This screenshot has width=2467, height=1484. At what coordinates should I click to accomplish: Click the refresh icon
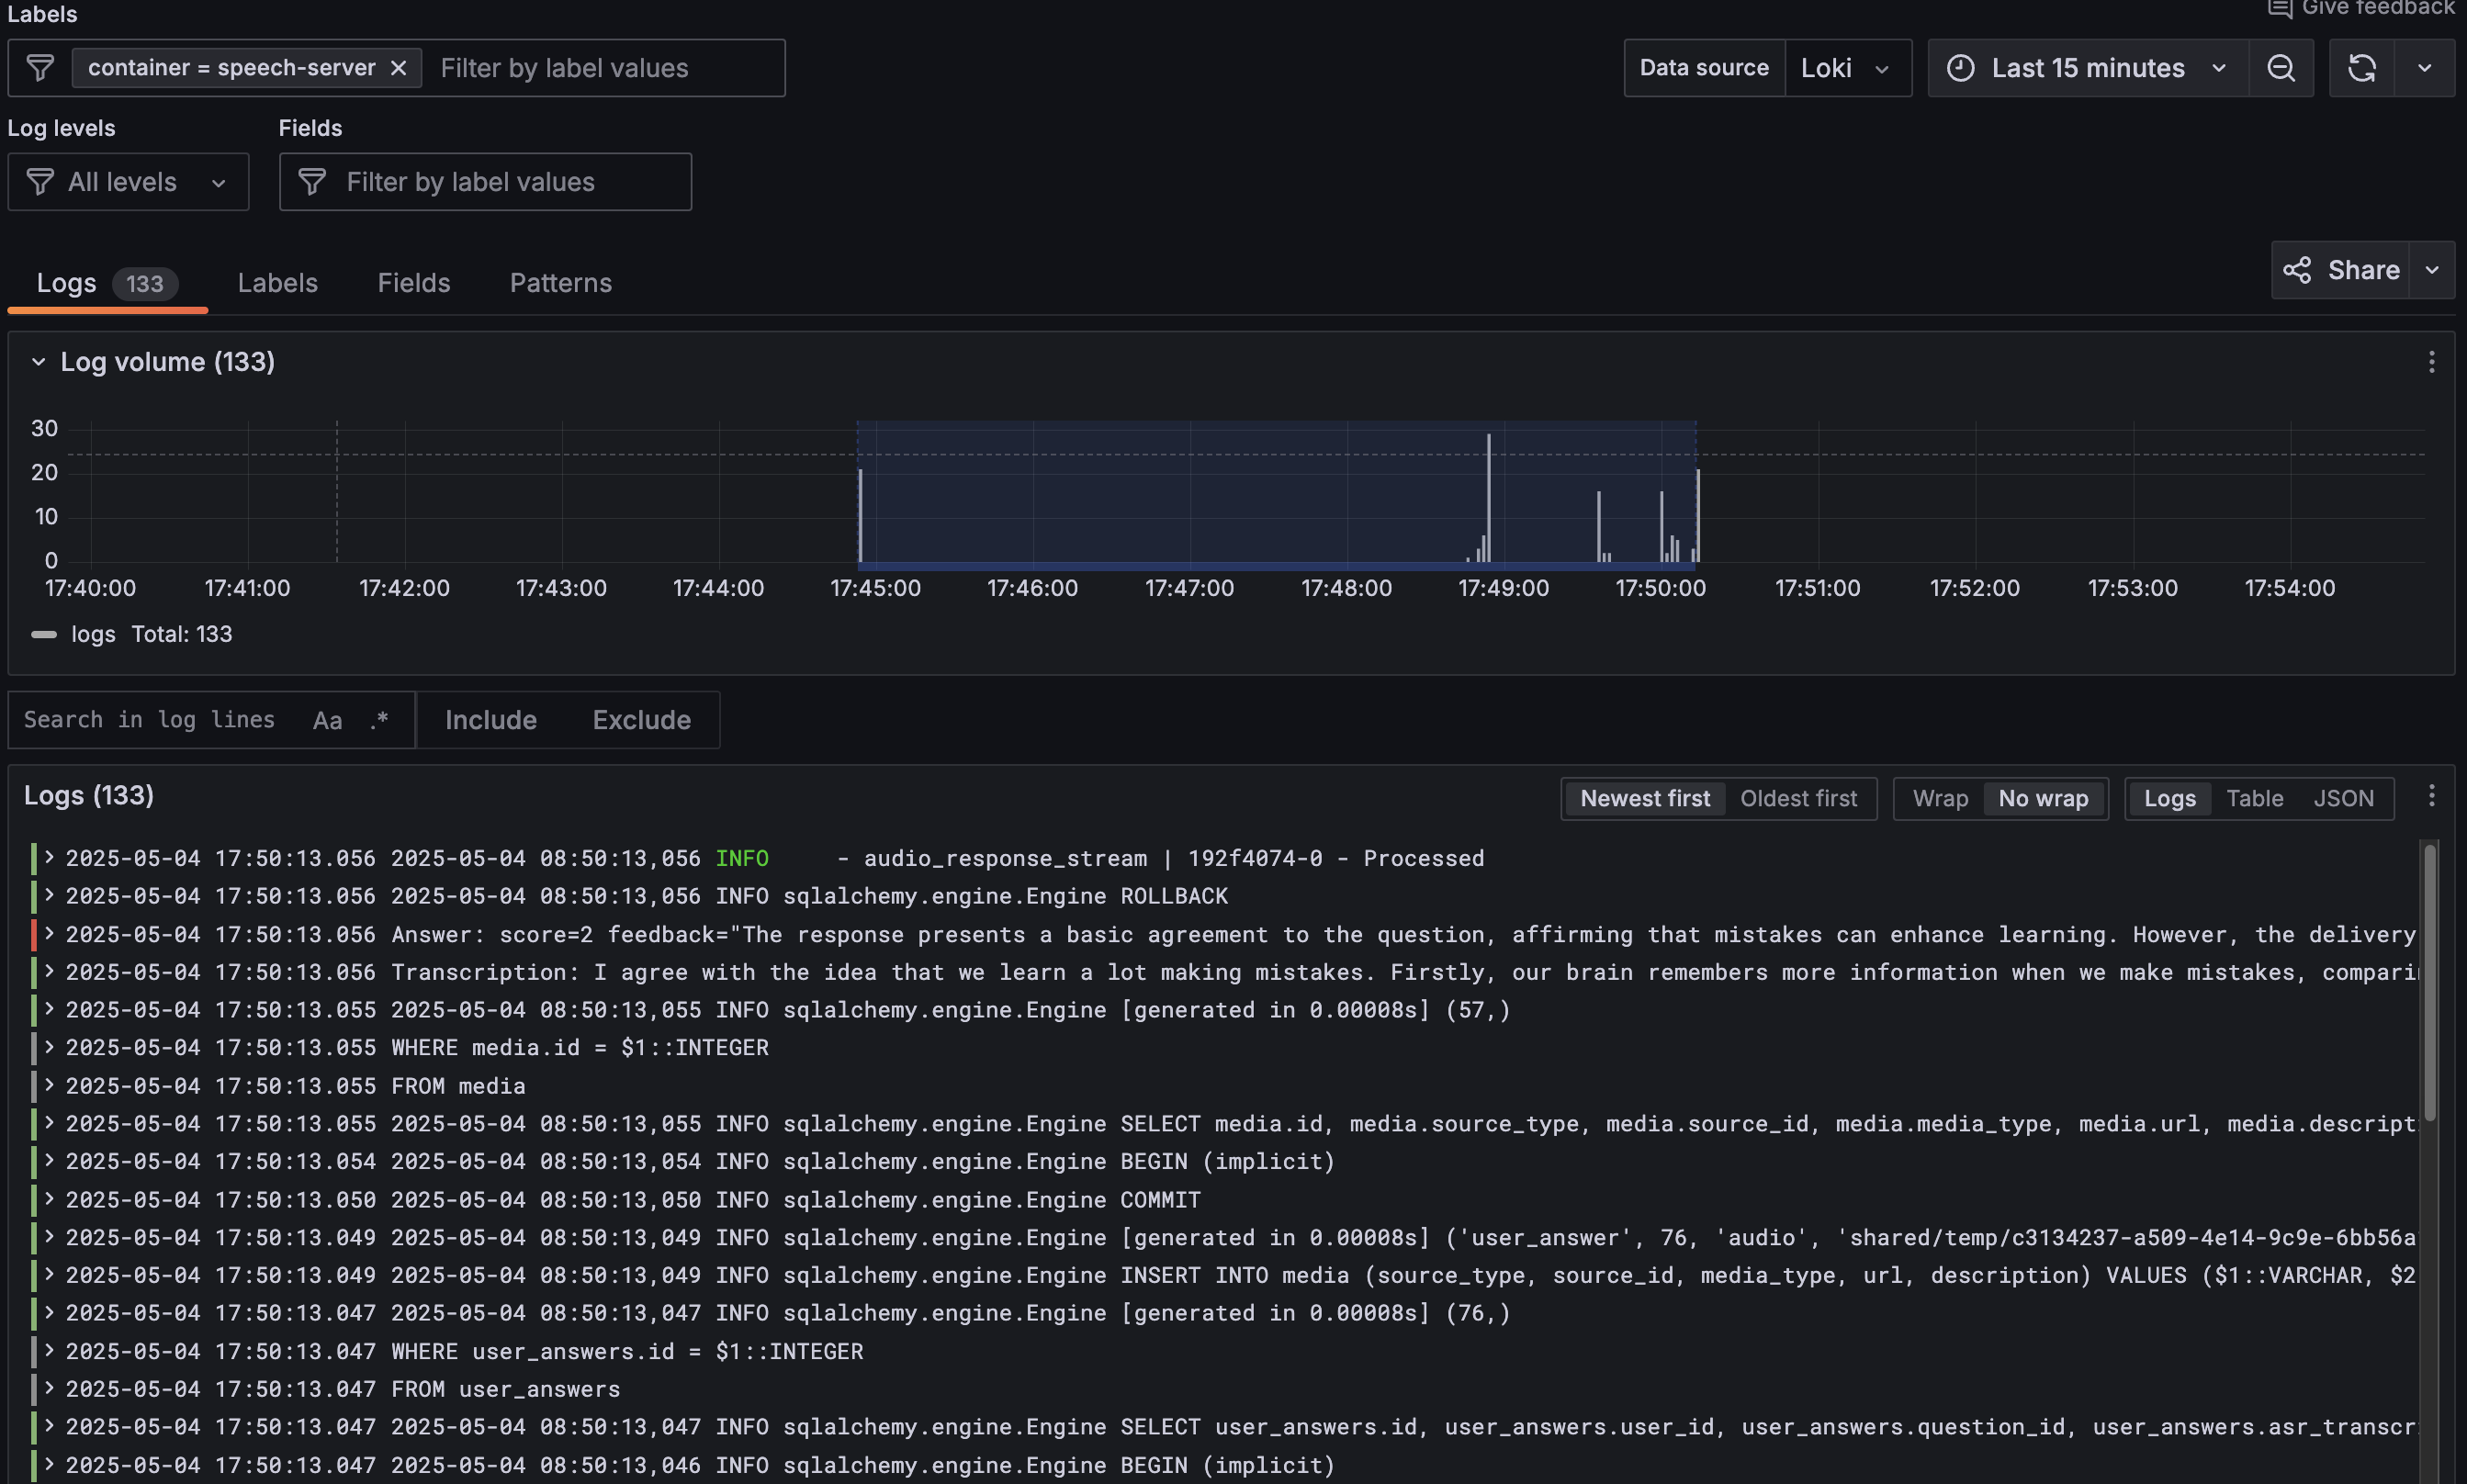coord(2362,68)
